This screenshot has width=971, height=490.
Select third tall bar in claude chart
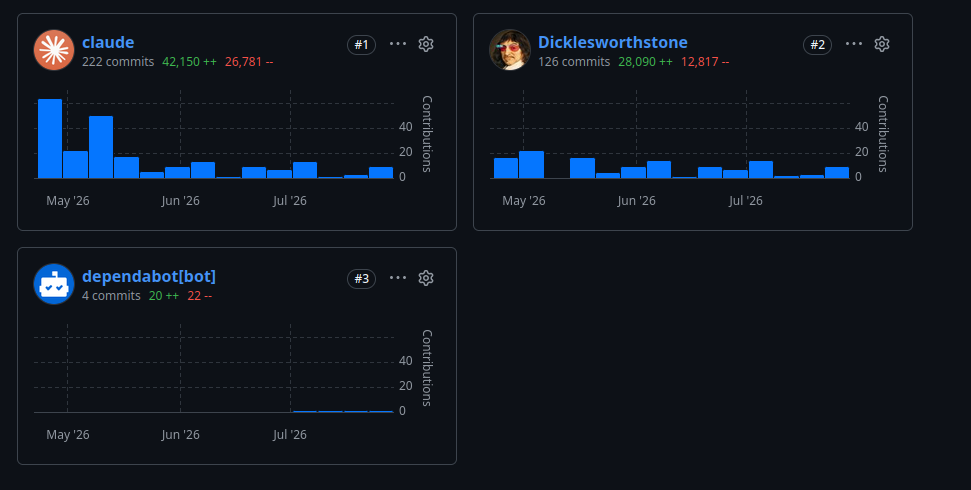point(101,147)
